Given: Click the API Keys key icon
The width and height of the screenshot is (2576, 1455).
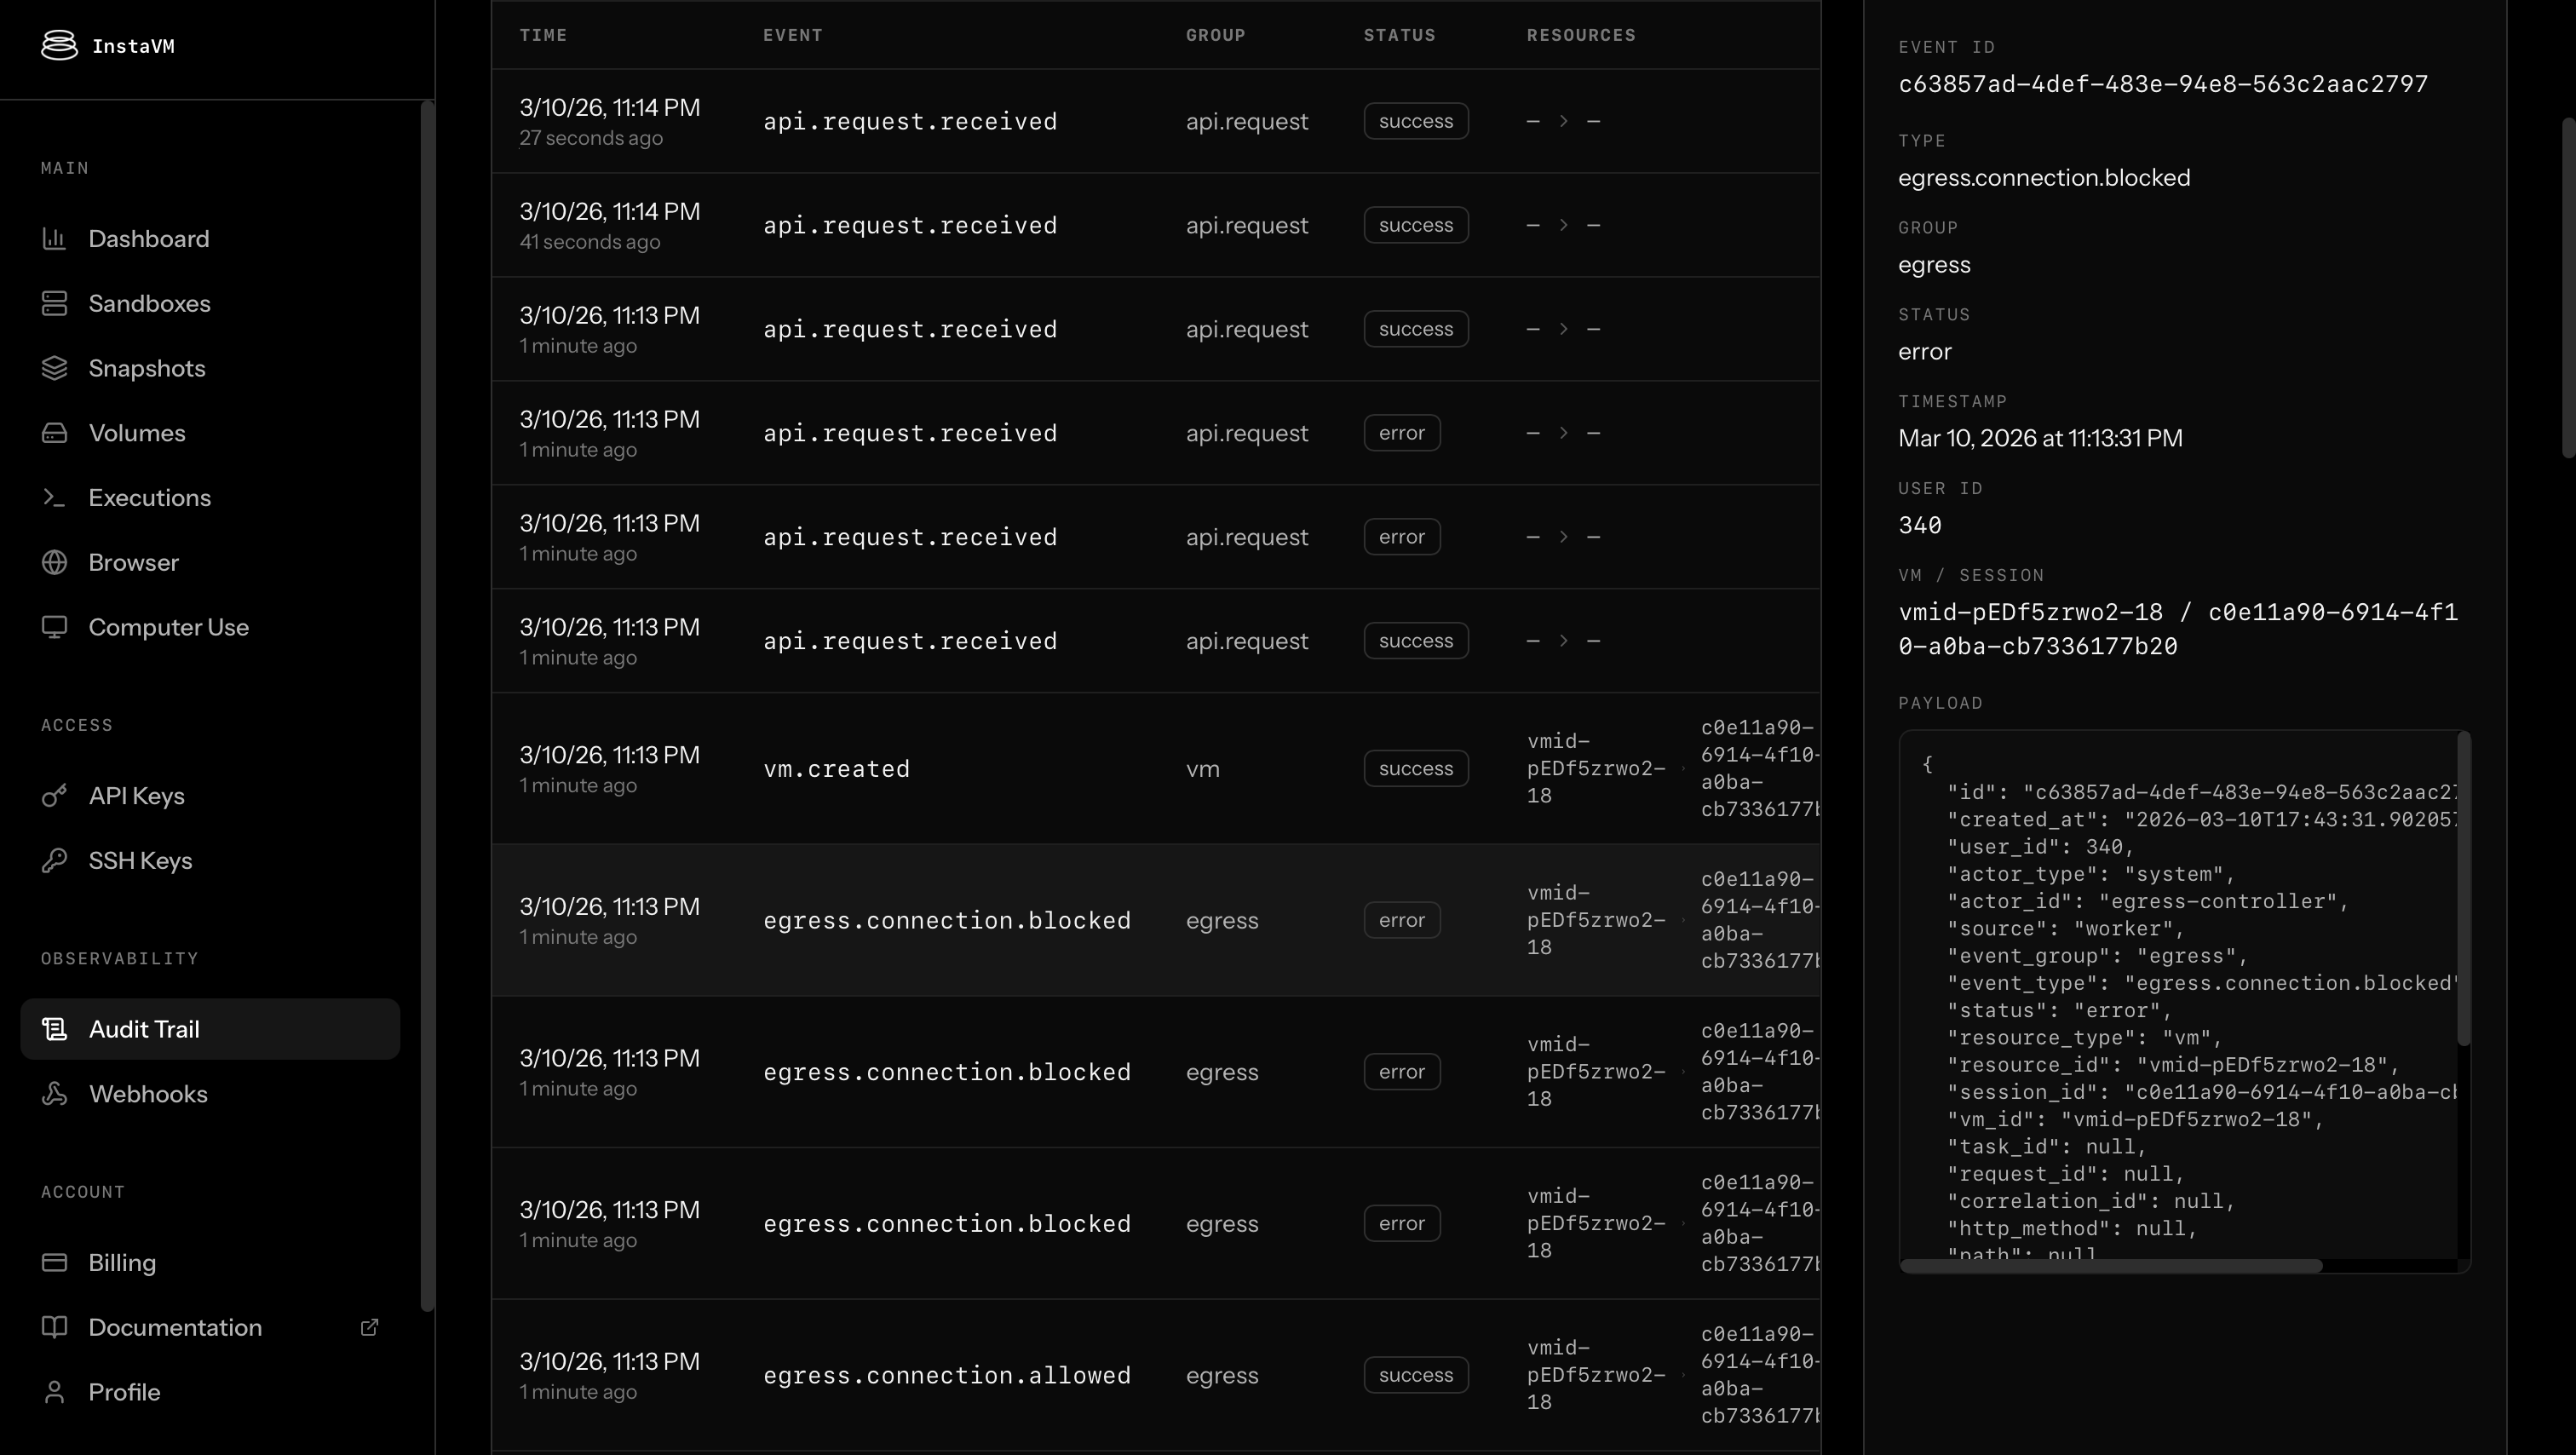Looking at the screenshot, I should click(x=54, y=796).
